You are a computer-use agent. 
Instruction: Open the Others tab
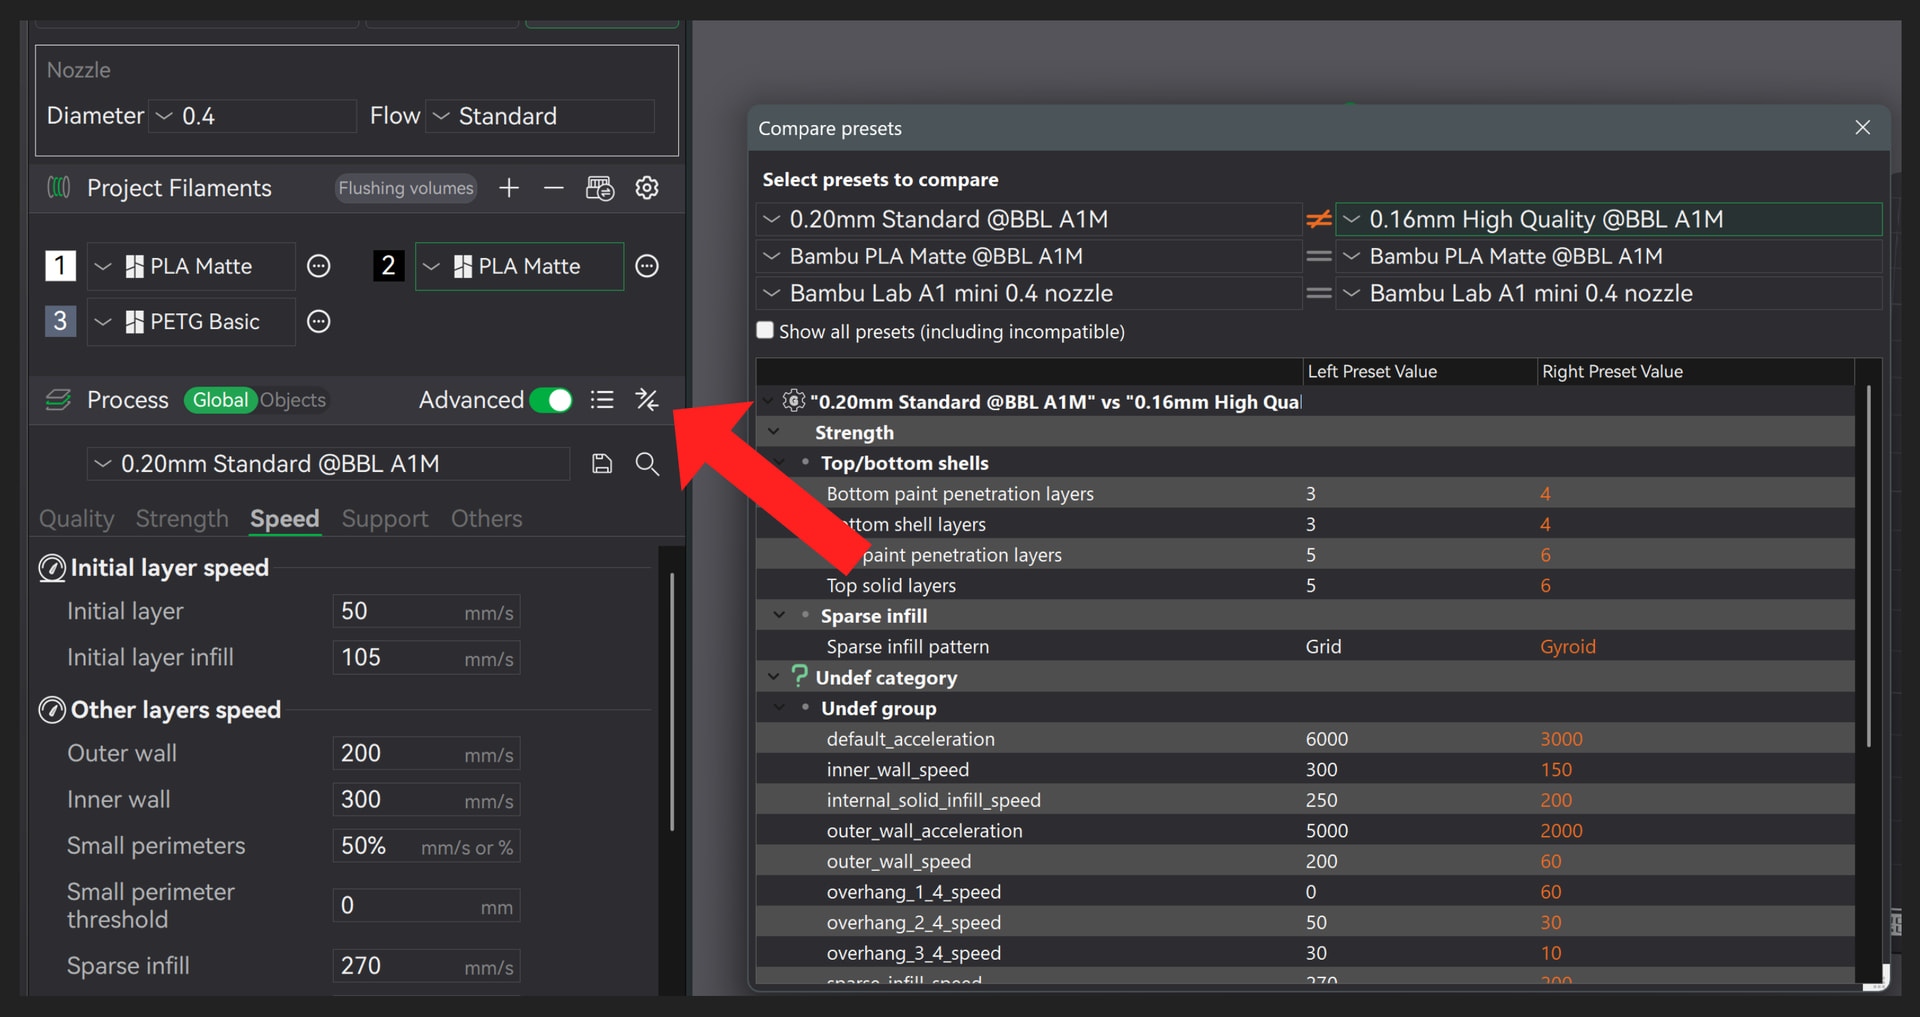pyautogui.click(x=486, y=519)
